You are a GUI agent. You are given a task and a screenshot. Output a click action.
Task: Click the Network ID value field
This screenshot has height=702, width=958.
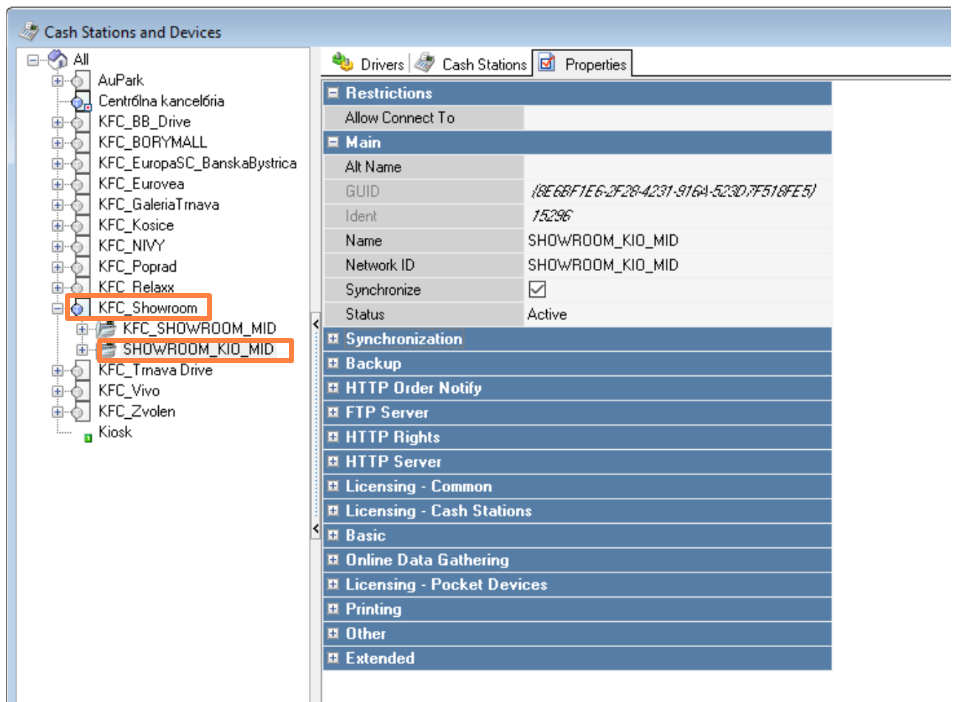tap(678, 265)
